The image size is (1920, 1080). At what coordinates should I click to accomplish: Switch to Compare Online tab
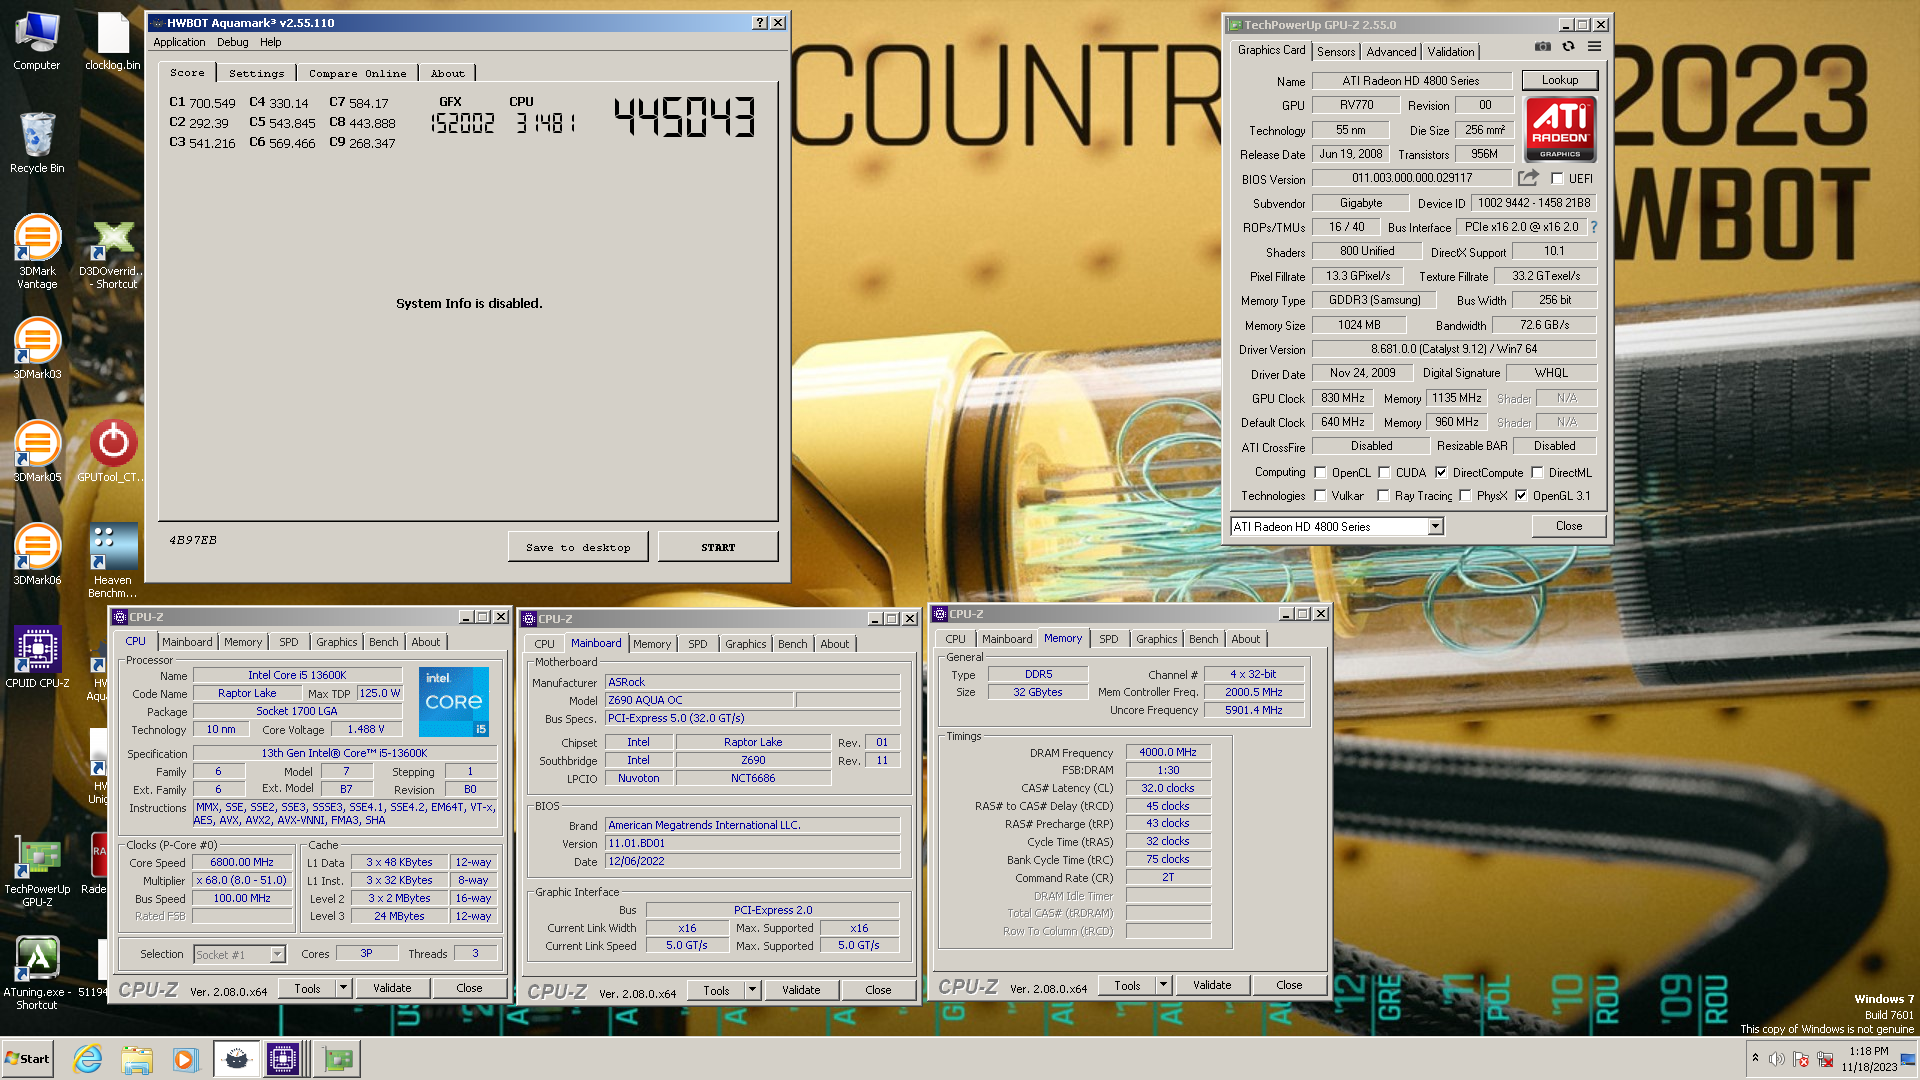click(357, 73)
